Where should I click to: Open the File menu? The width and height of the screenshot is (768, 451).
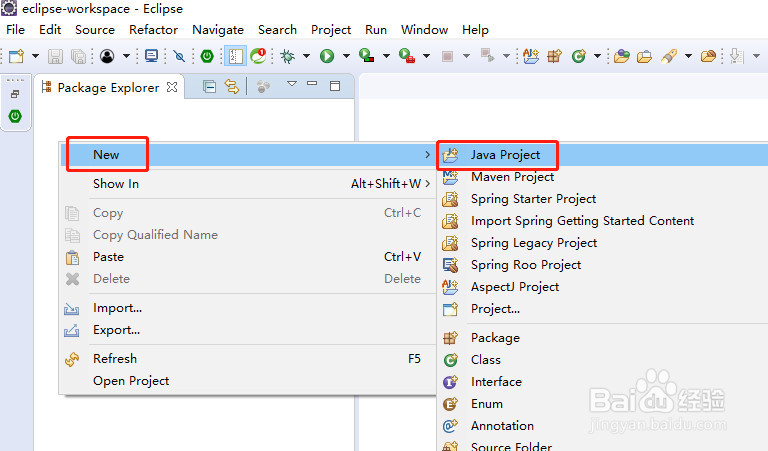pyautogui.click(x=15, y=30)
